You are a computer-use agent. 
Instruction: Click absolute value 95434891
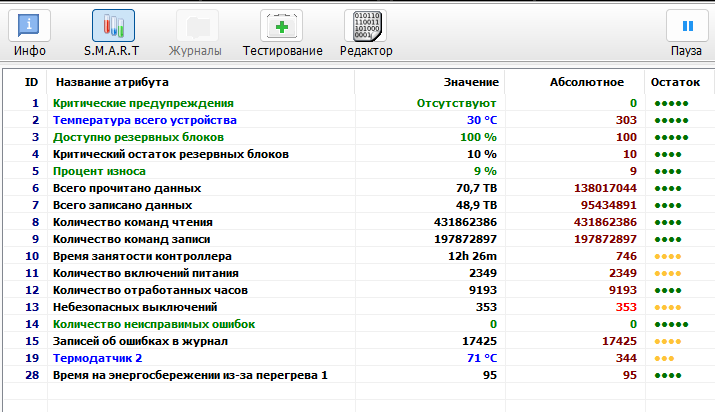click(x=608, y=205)
